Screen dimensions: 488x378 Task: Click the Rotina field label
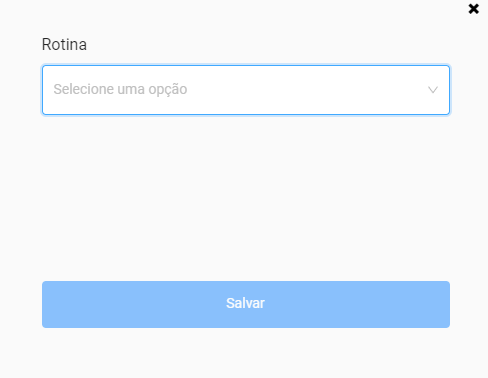(x=64, y=44)
